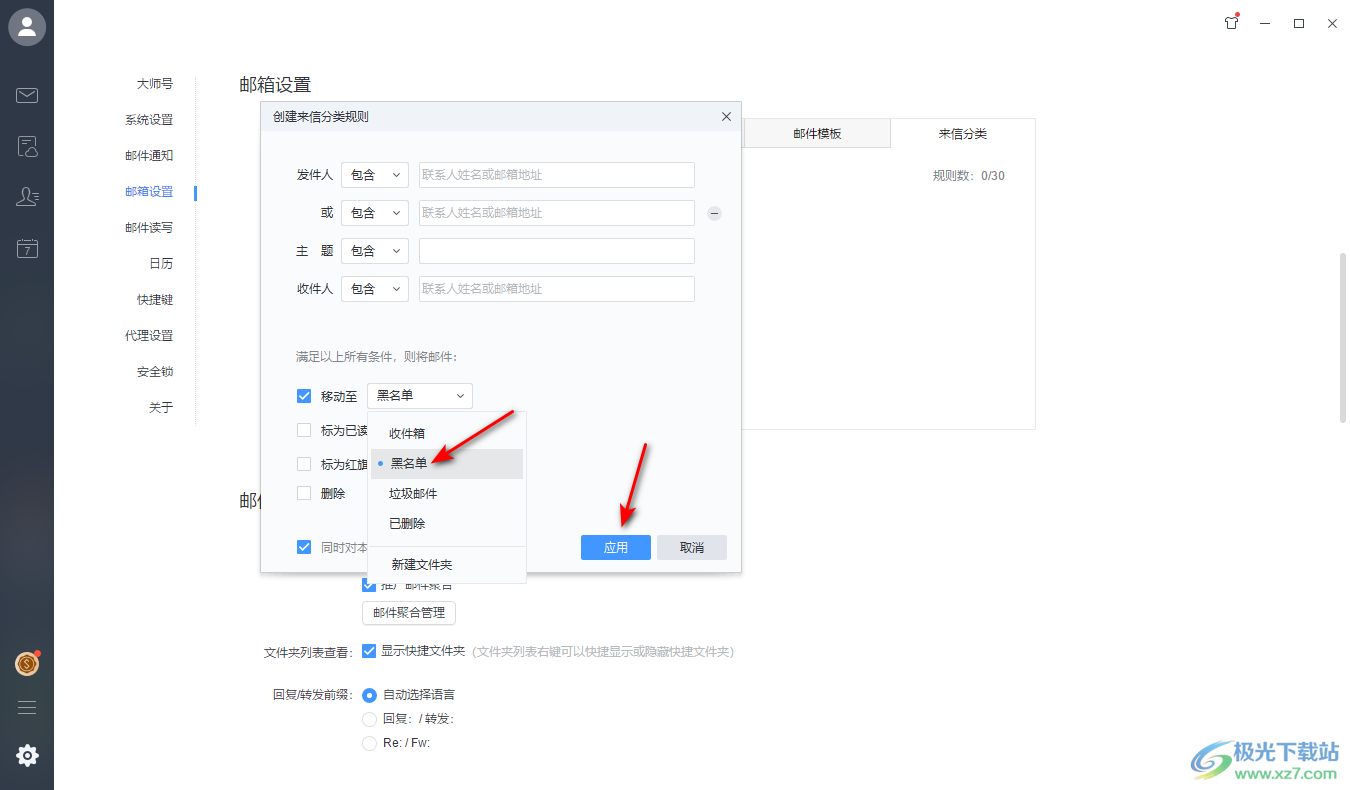Screen dimensions: 1350x790
Task: Click the 取消 button
Action: click(x=692, y=547)
